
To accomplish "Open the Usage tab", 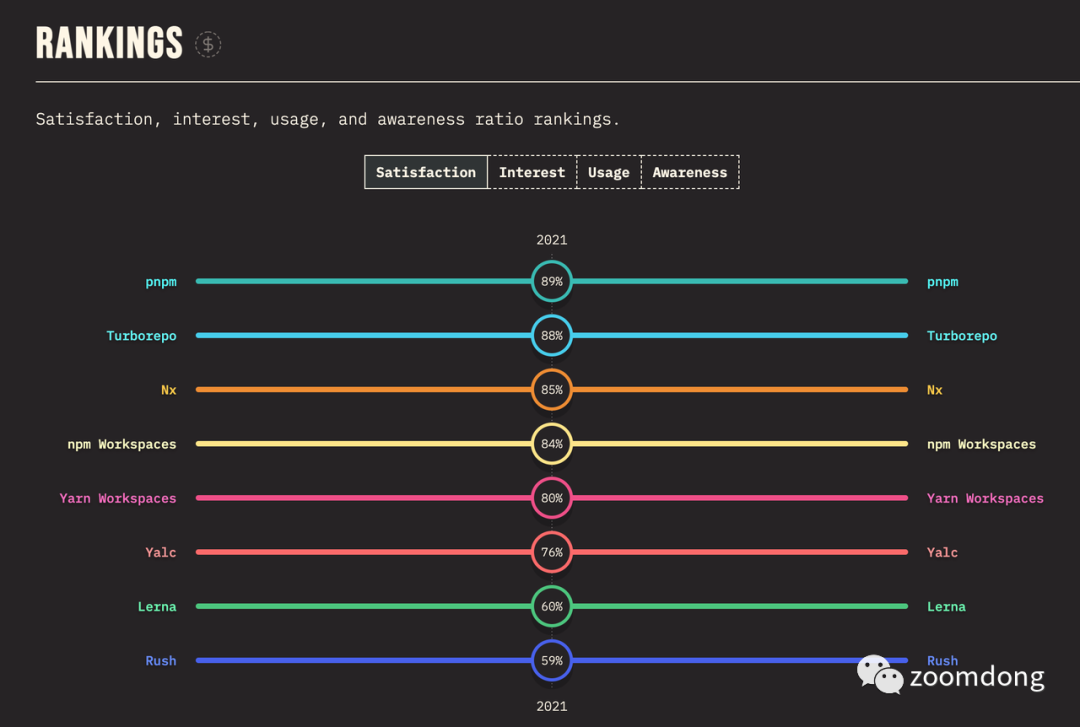I will tap(608, 172).
